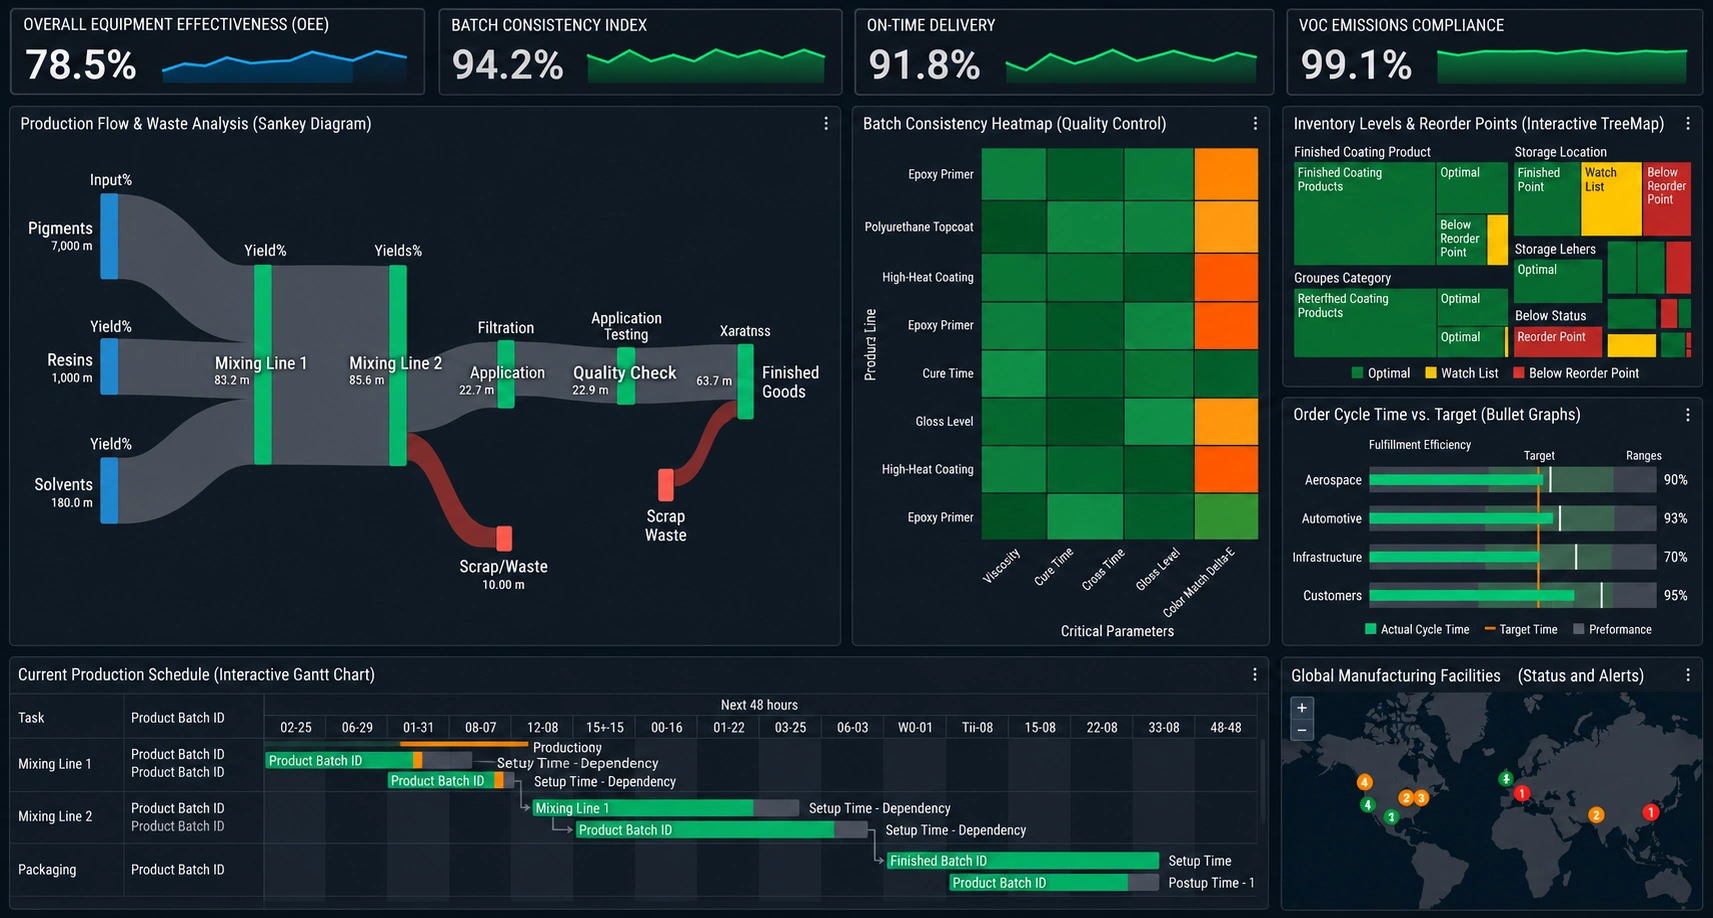This screenshot has width=1713, height=918.
Task: Click Cure Time row Viscosity heatmap cell
Action: coord(1013,373)
